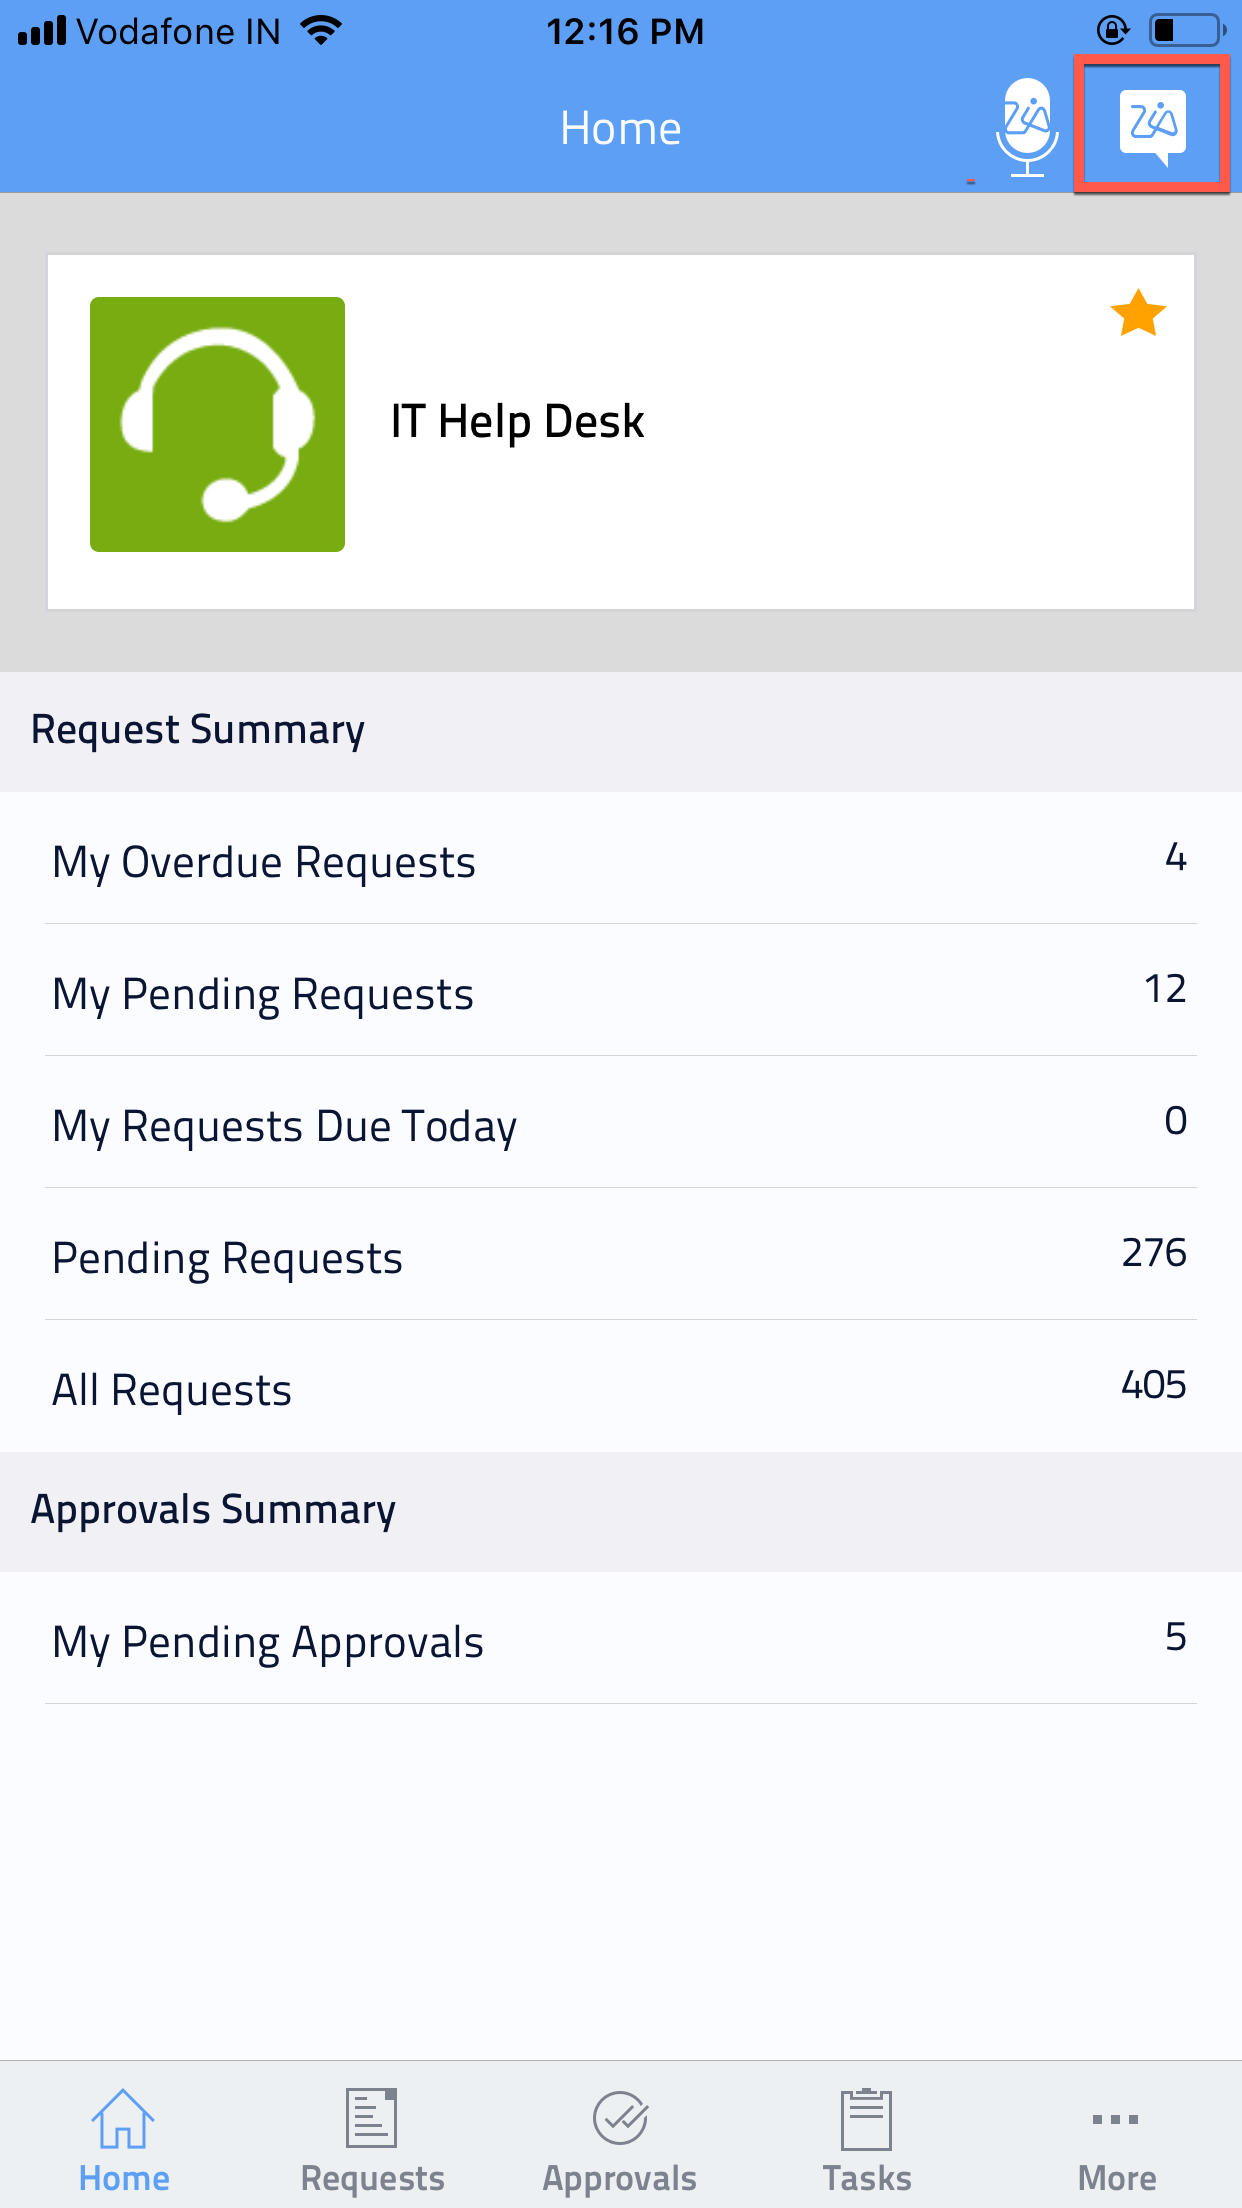Tap the Zia voice microphone icon
1242x2208 pixels.
click(x=1027, y=128)
